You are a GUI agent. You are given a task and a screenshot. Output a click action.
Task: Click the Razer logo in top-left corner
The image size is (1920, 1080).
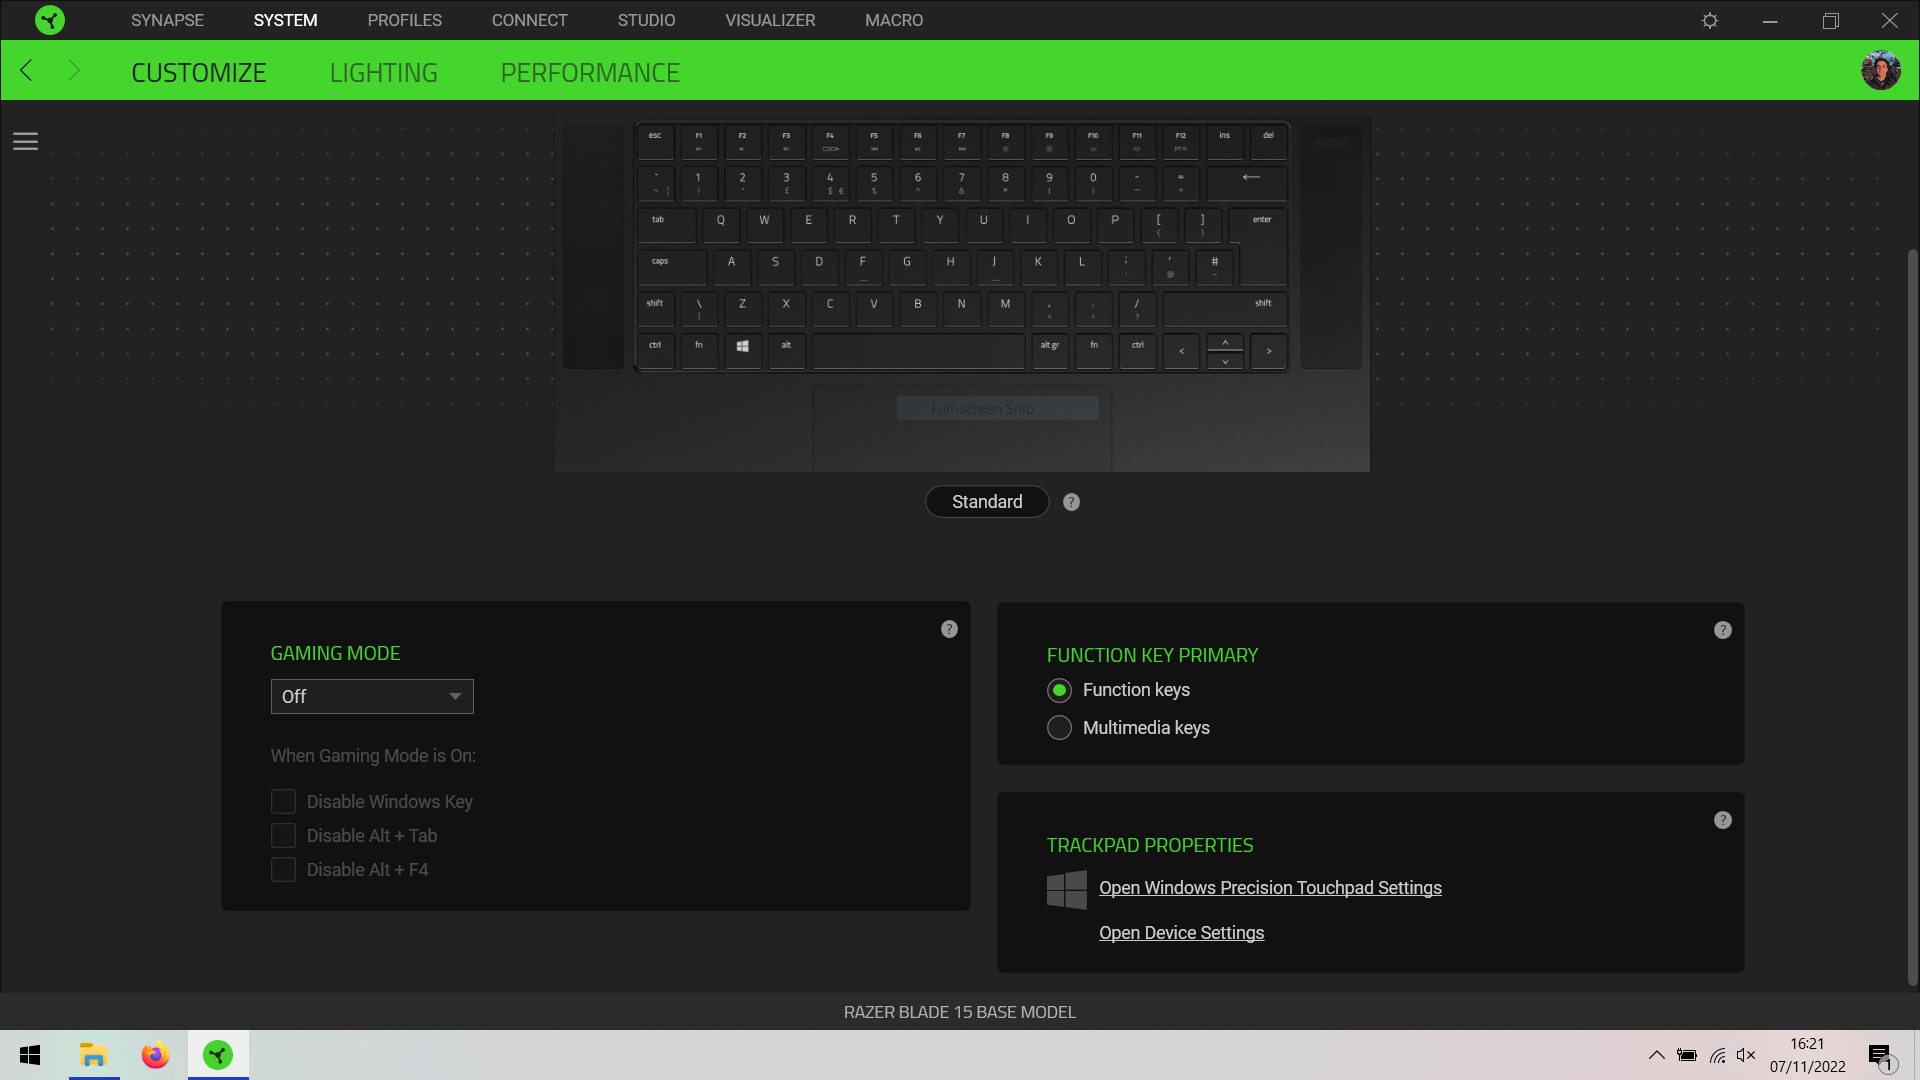point(49,20)
